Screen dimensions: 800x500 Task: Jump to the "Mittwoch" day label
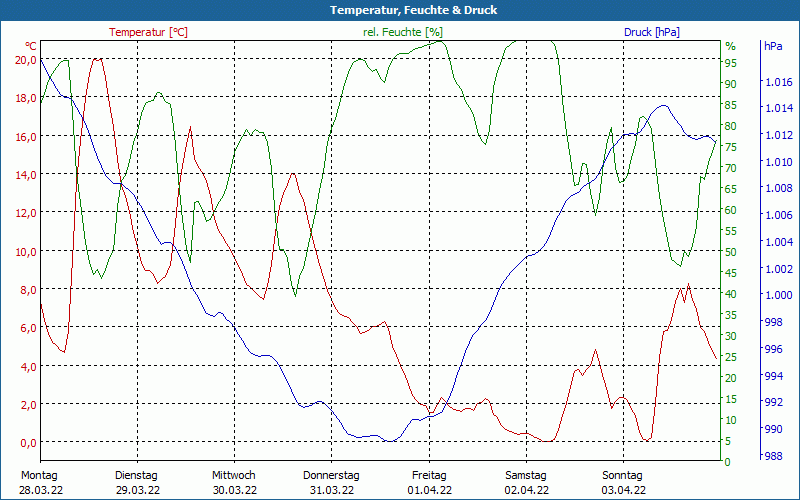click(234, 475)
